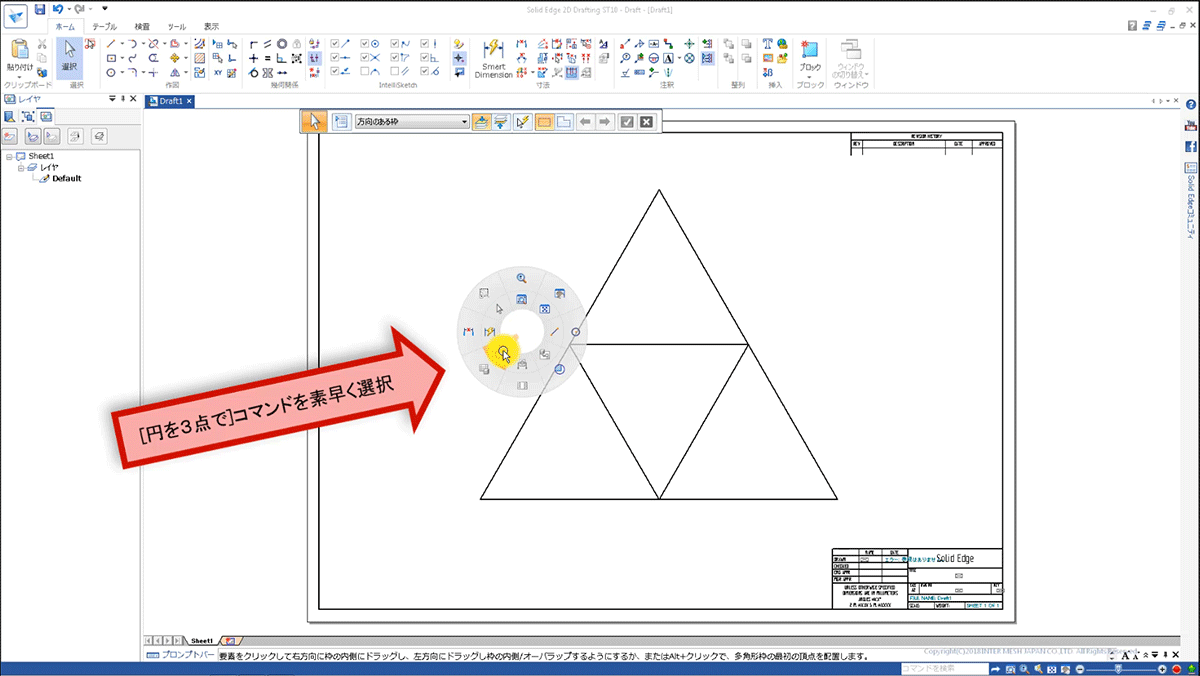The image size is (1200, 676).
Task: Toggle last IntelliSketch checkbox in top row
Action: 426,44
